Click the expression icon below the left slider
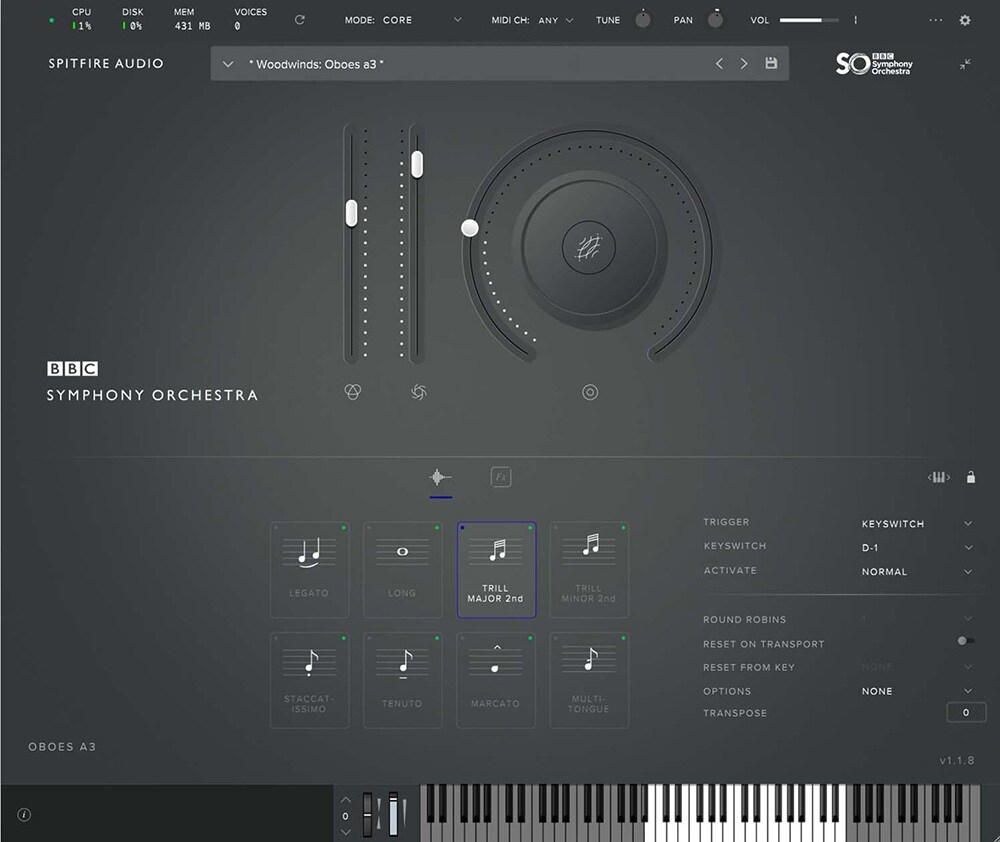Screen dimensions: 1000x842 [353, 392]
